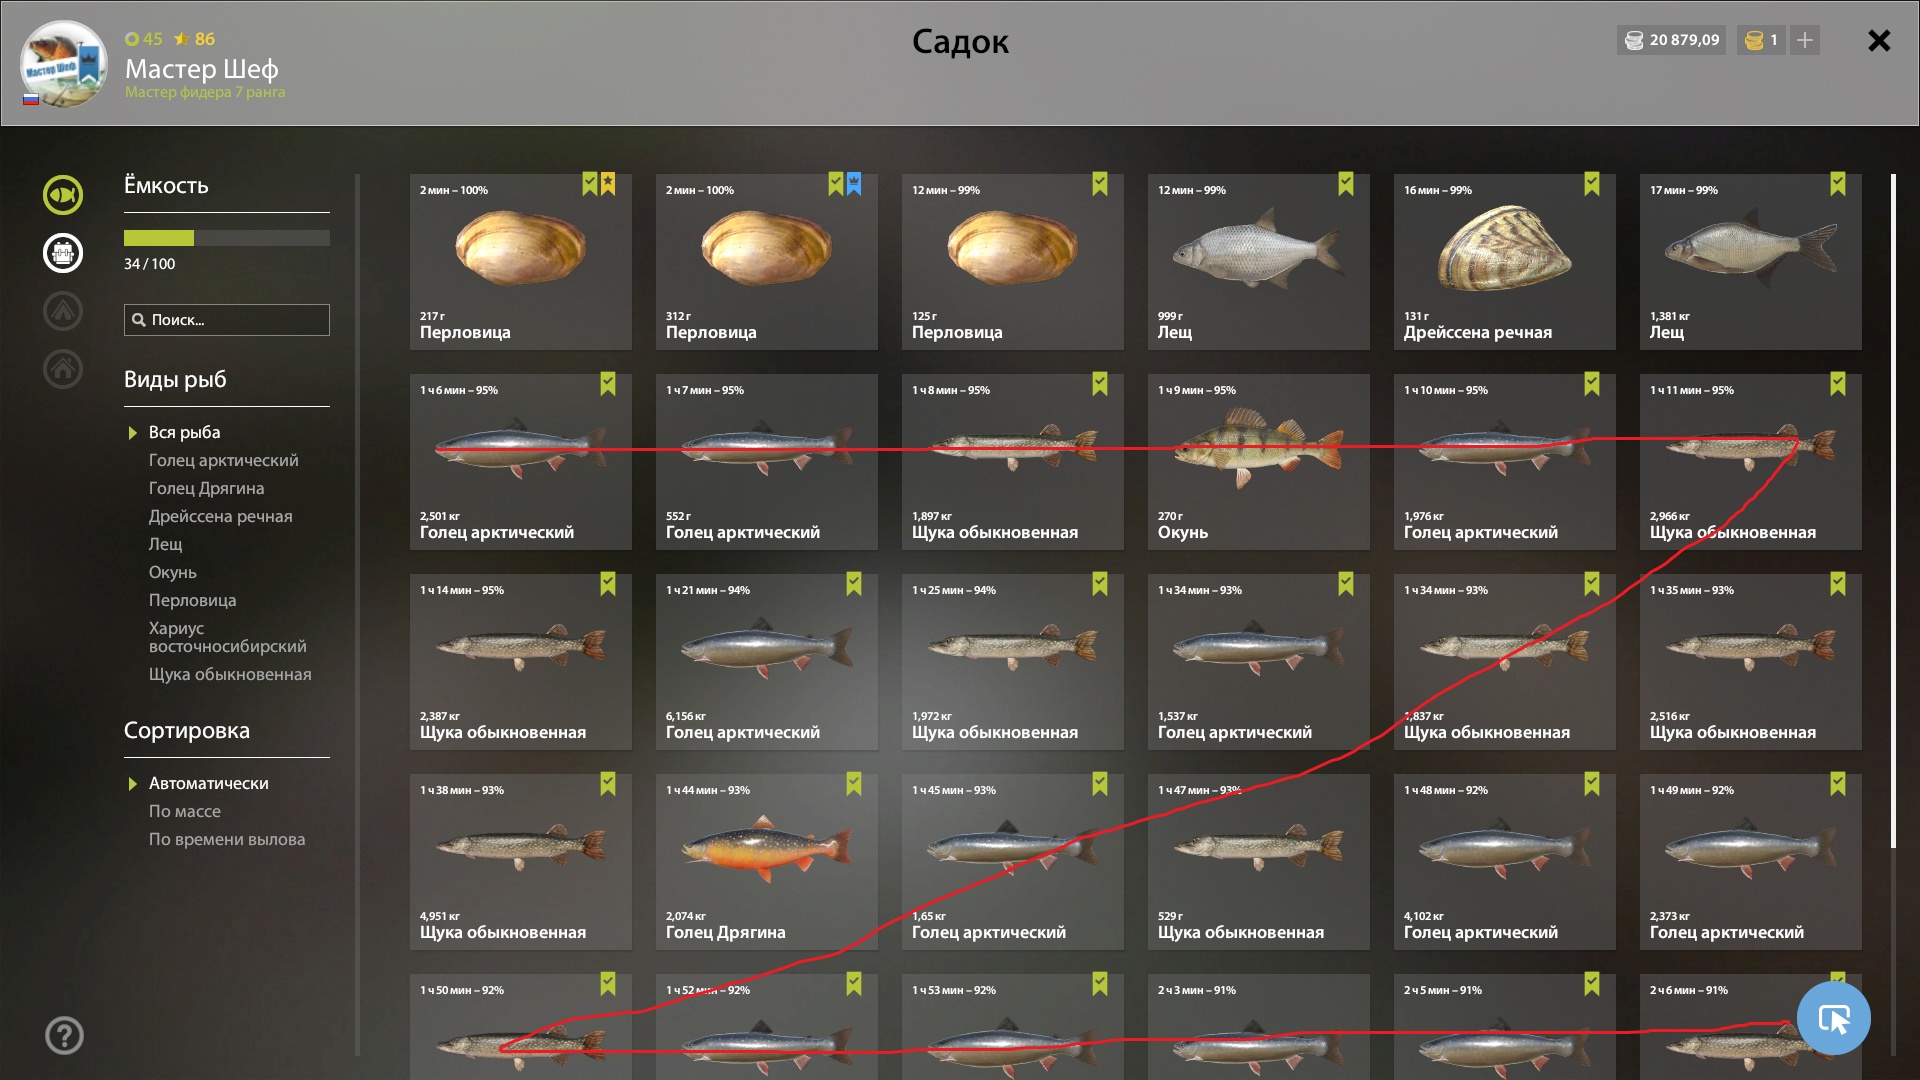1920x1080 pixels.
Task: Click the Поиск search field
Action: point(227,320)
